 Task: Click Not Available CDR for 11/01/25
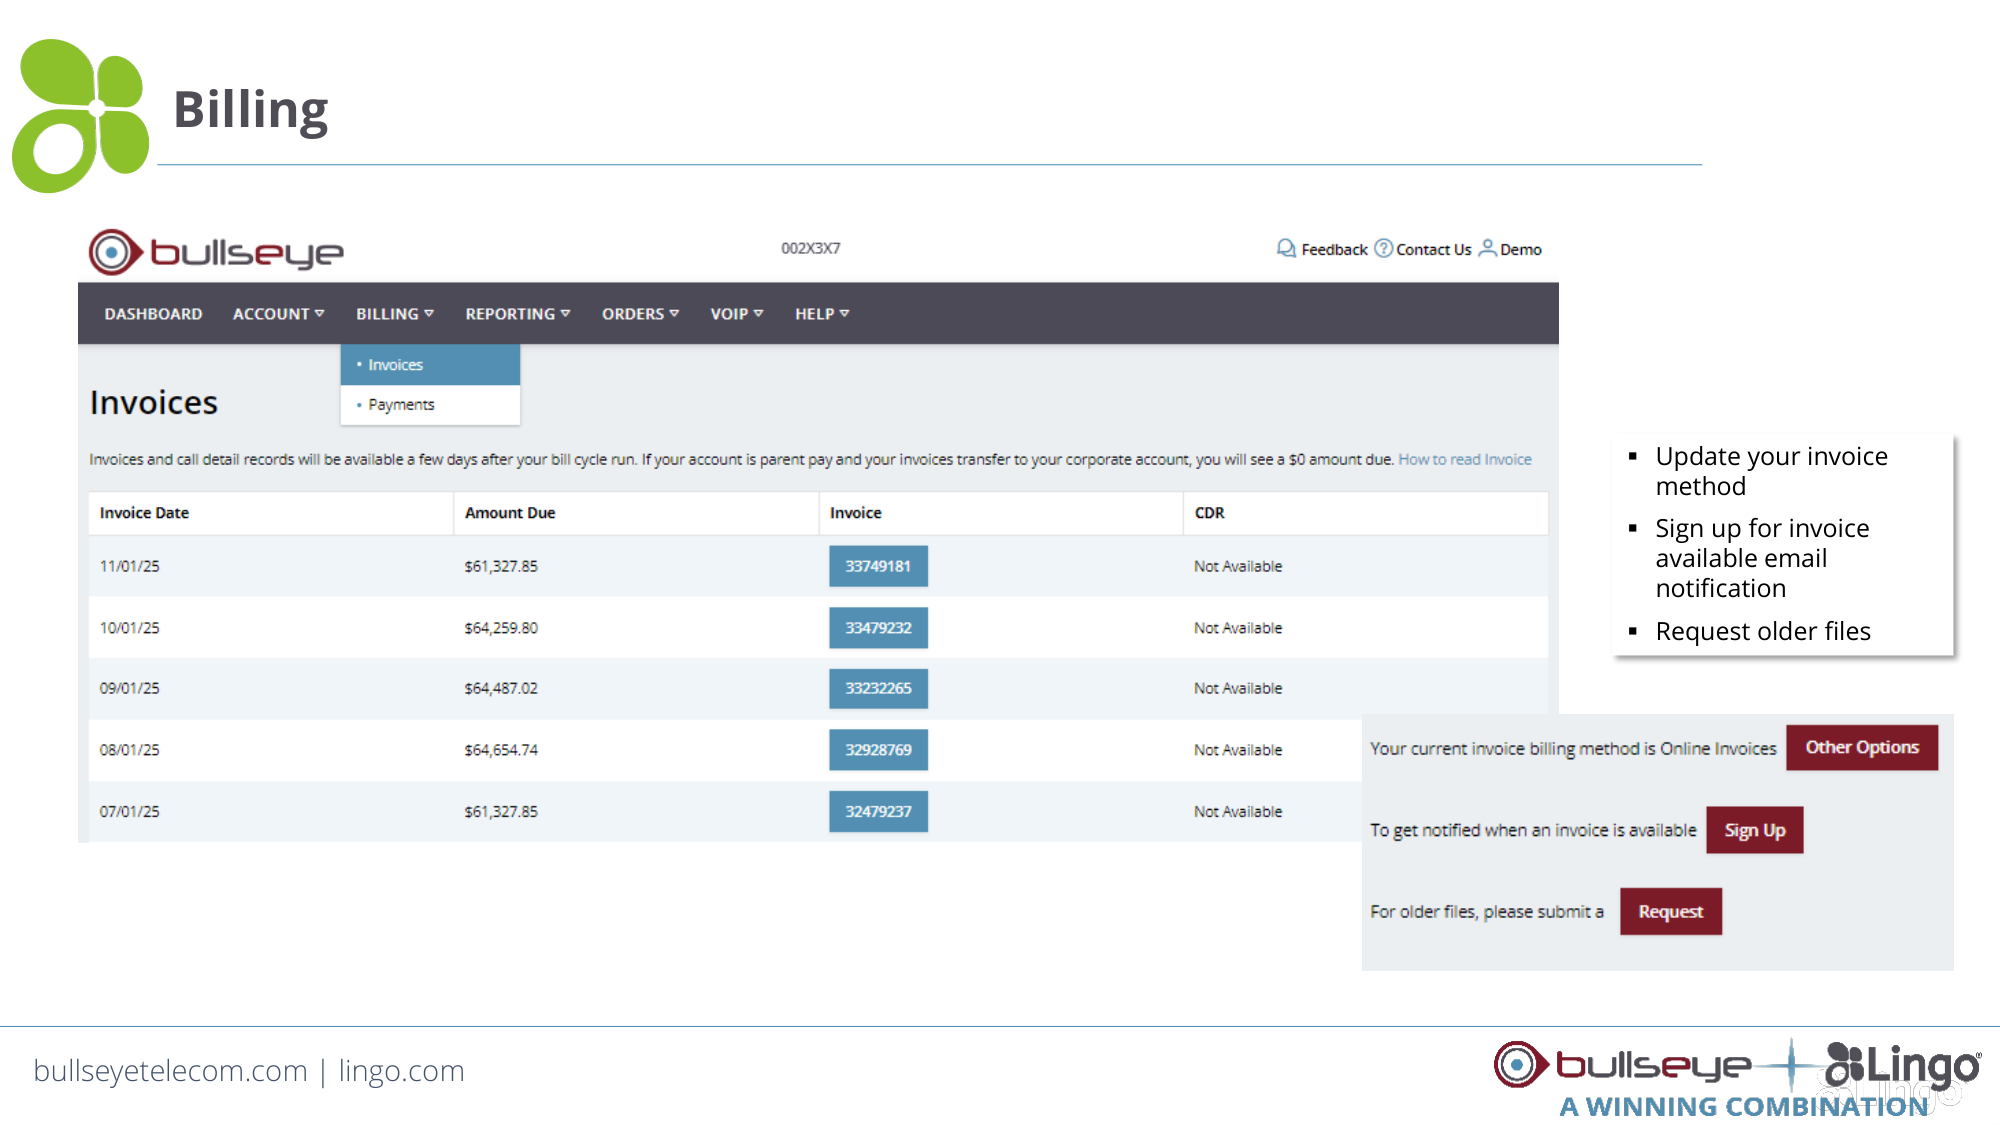click(1238, 566)
